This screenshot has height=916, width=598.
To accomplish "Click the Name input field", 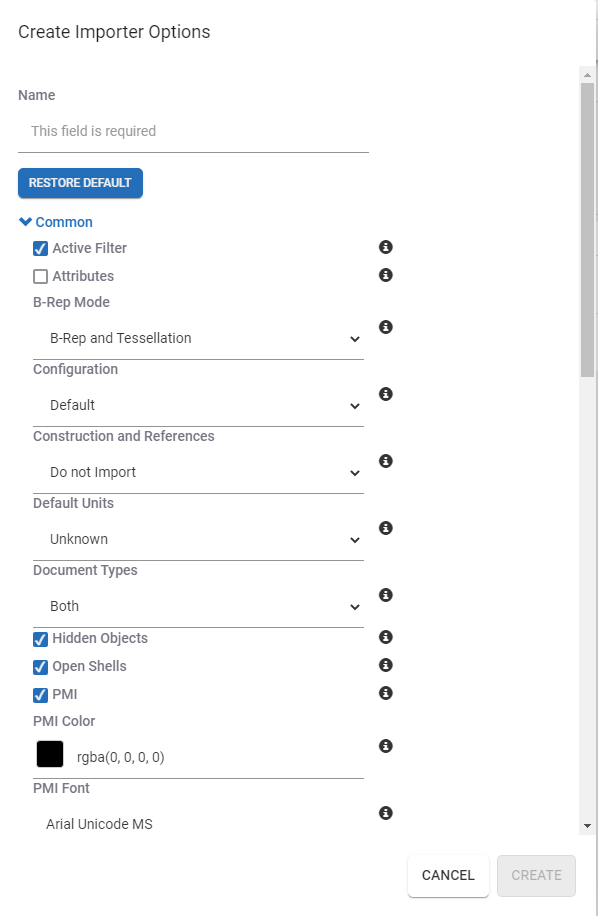I will (193, 131).
